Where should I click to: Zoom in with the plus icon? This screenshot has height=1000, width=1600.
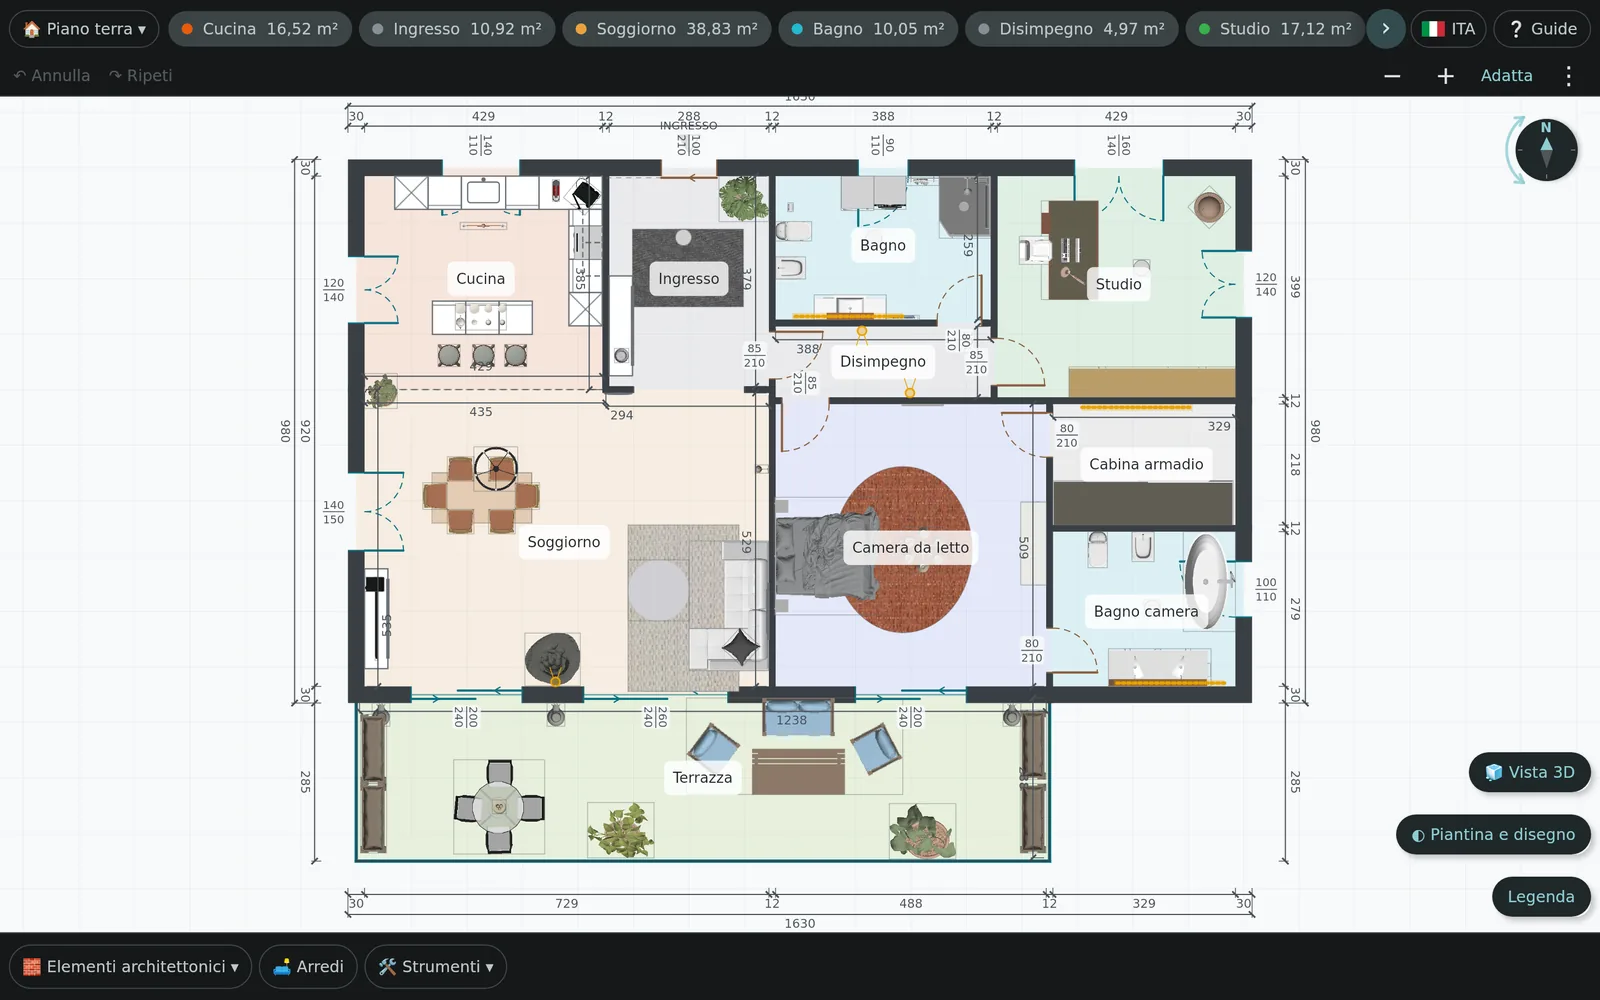[1445, 76]
